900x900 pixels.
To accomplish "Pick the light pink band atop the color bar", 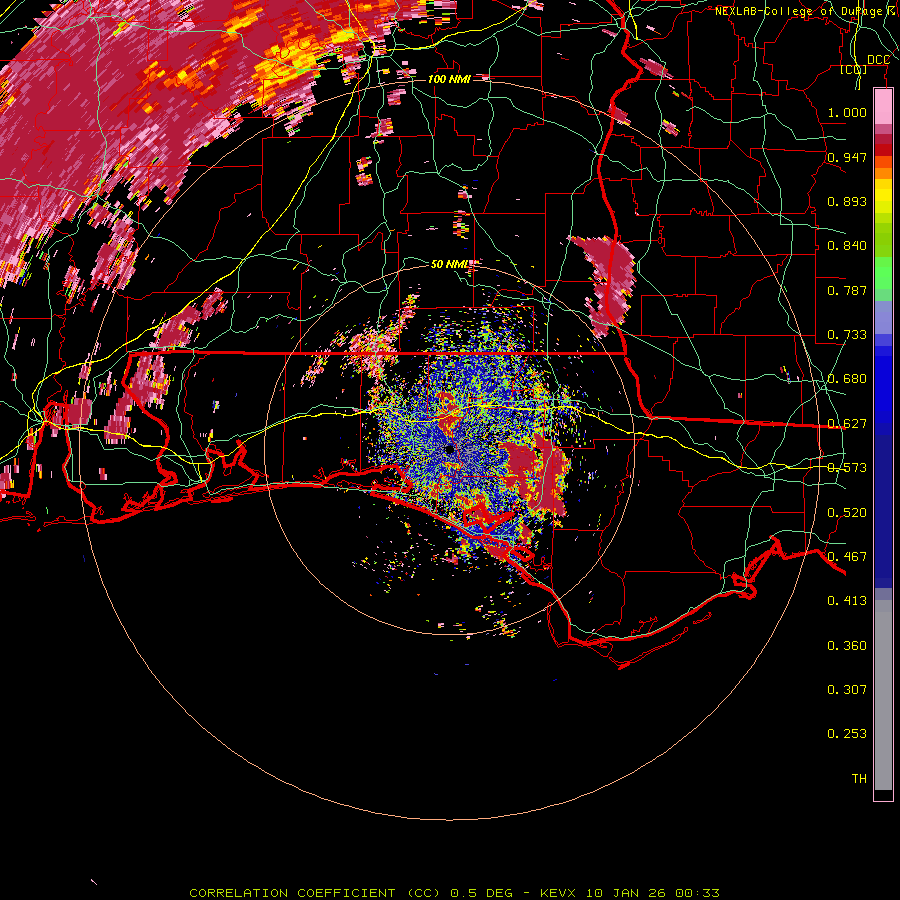I will (883, 107).
